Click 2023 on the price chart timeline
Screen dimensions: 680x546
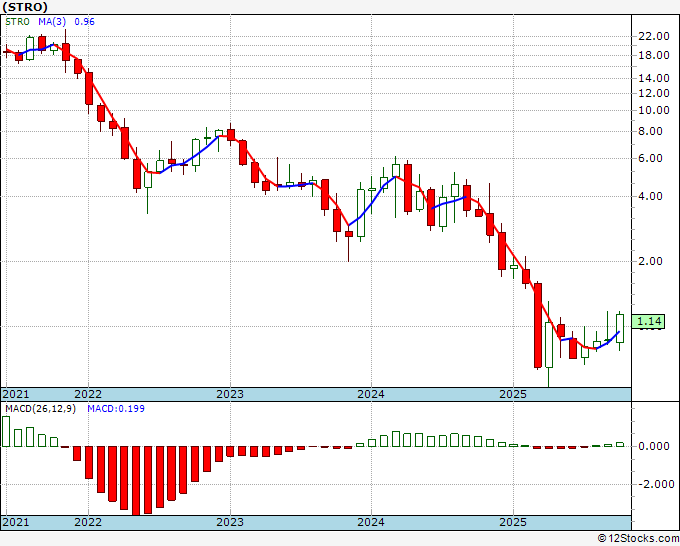pos(230,394)
